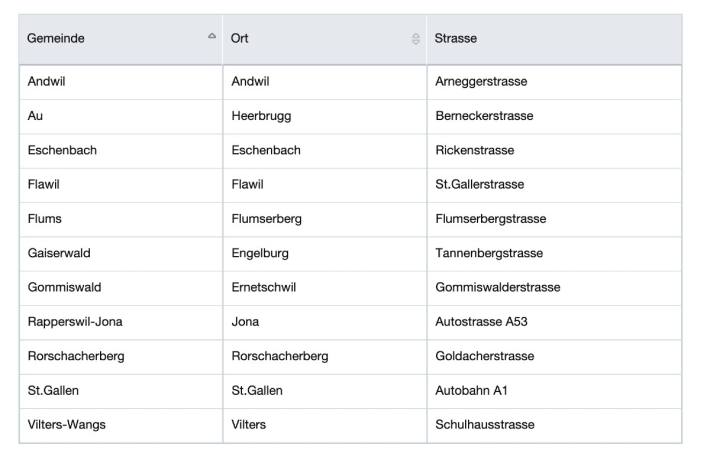This screenshot has width=710, height=473.
Task: Click the Autostrasse A53 cell
Action: (554, 322)
